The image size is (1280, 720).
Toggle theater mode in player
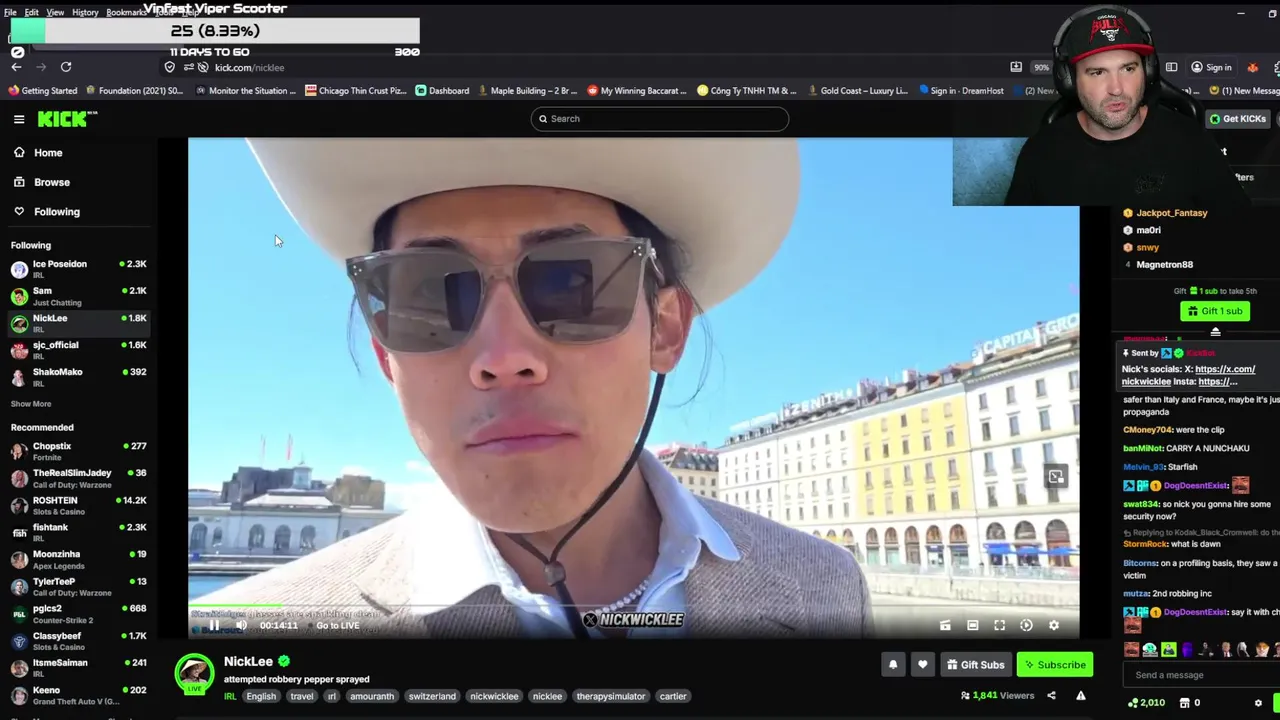[972, 626]
